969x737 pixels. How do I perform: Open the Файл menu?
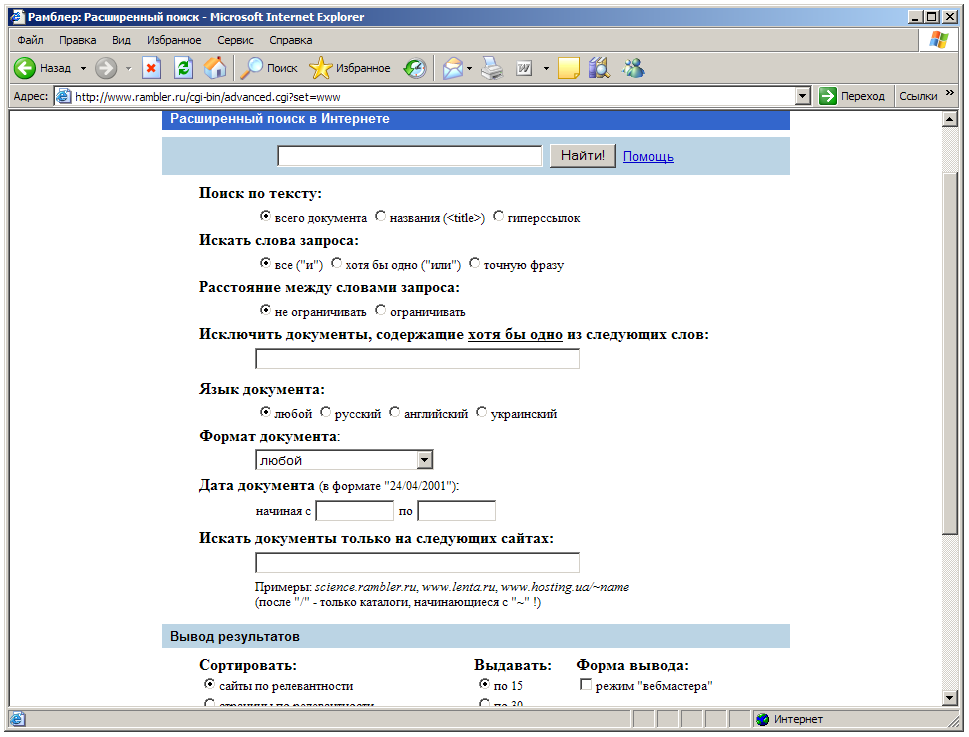[30, 40]
